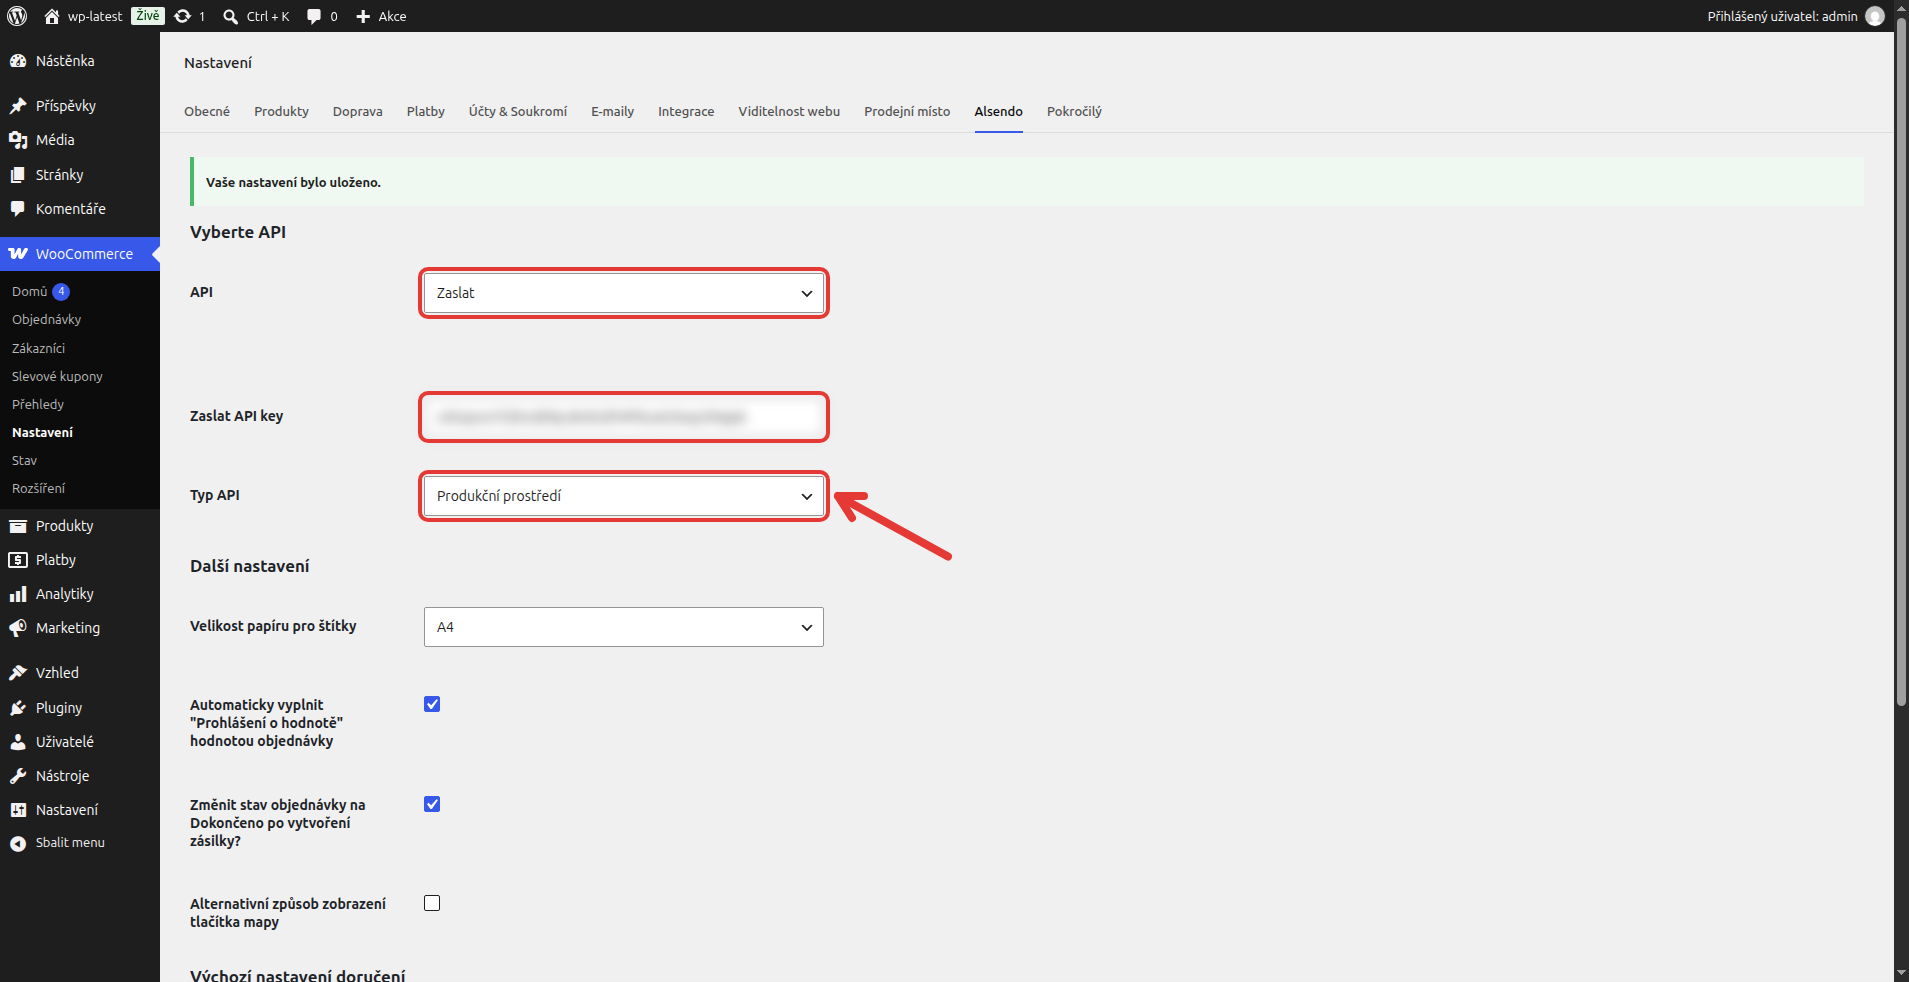Screen dimensions: 1909x982
Task: Open Stránky pages icon
Action: tap(18, 175)
